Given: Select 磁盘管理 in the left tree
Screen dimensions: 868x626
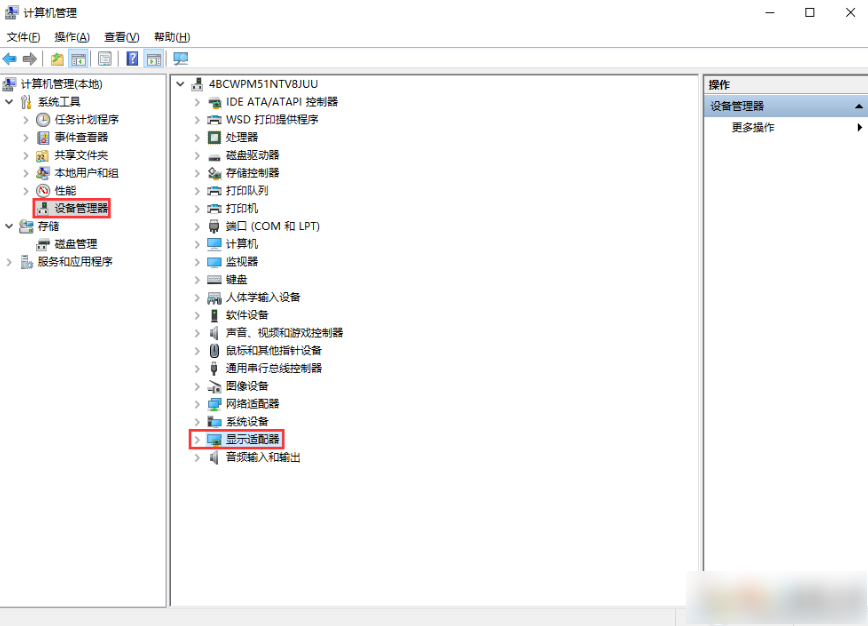Looking at the screenshot, I should 75,244.
